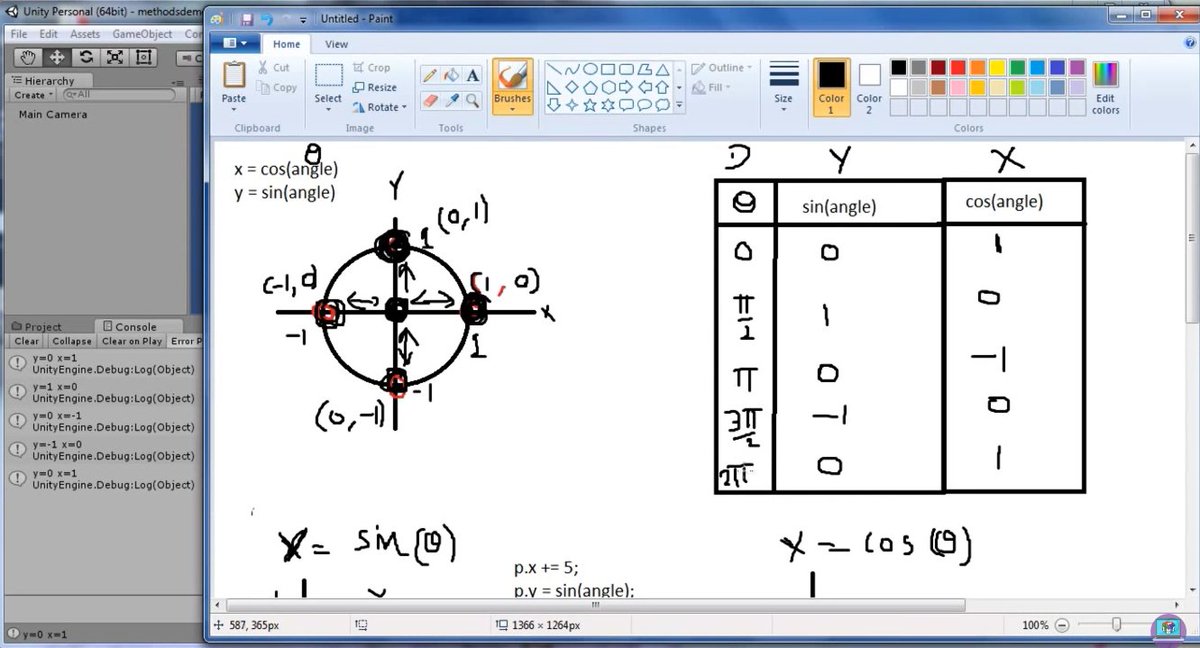Open Unity Edit menu
The image size is (1200, 648).
coord(48,34)
